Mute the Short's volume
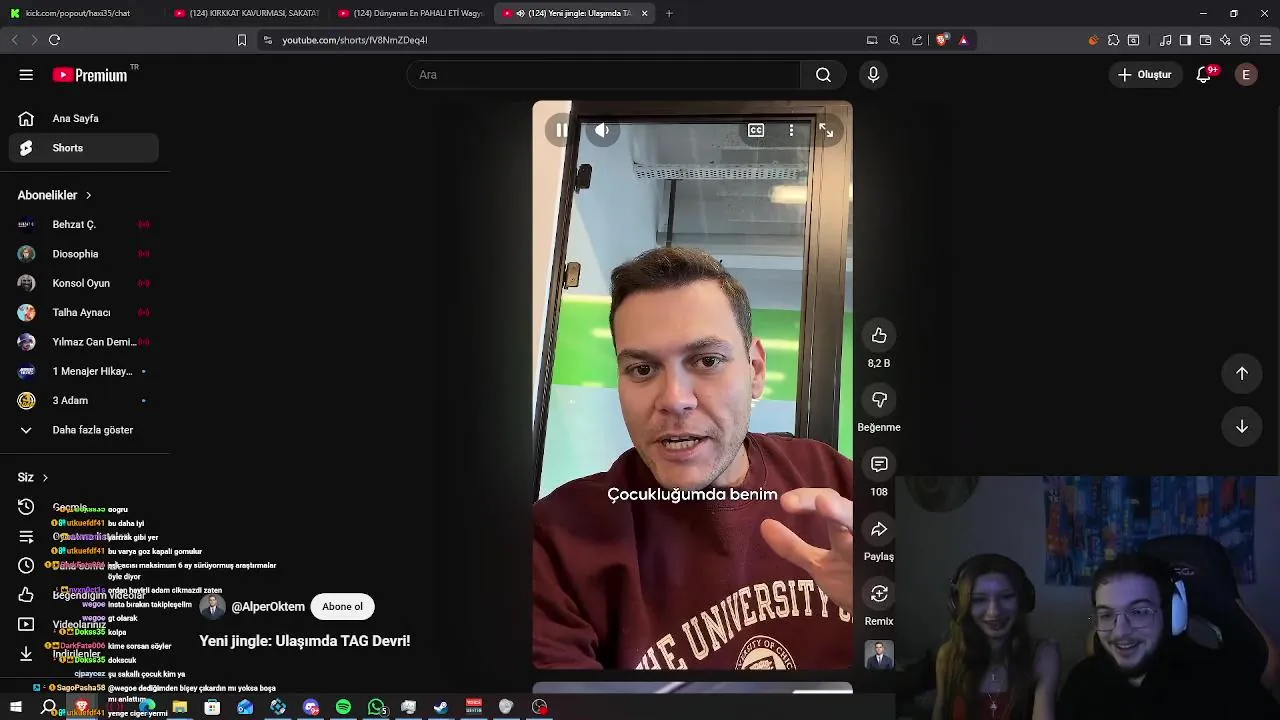The image size is (1280, 720). pyautogui.click(x=602, y=130)
